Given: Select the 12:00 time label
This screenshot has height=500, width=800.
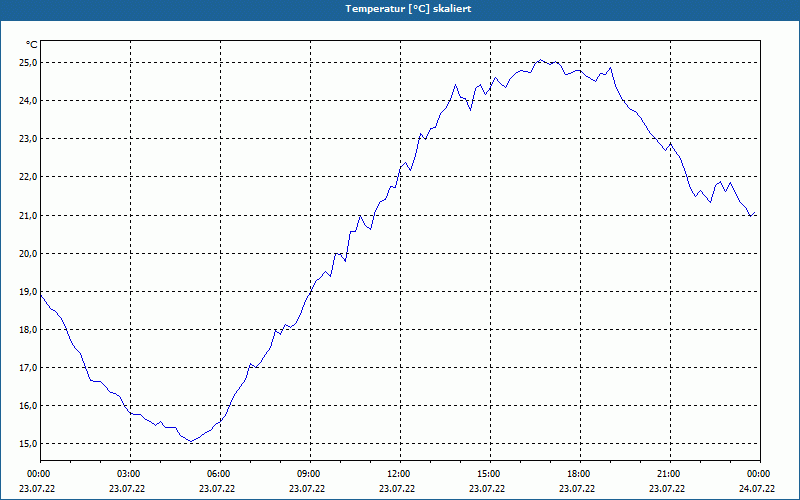Looking at the screenshot, I should (400, 474).
